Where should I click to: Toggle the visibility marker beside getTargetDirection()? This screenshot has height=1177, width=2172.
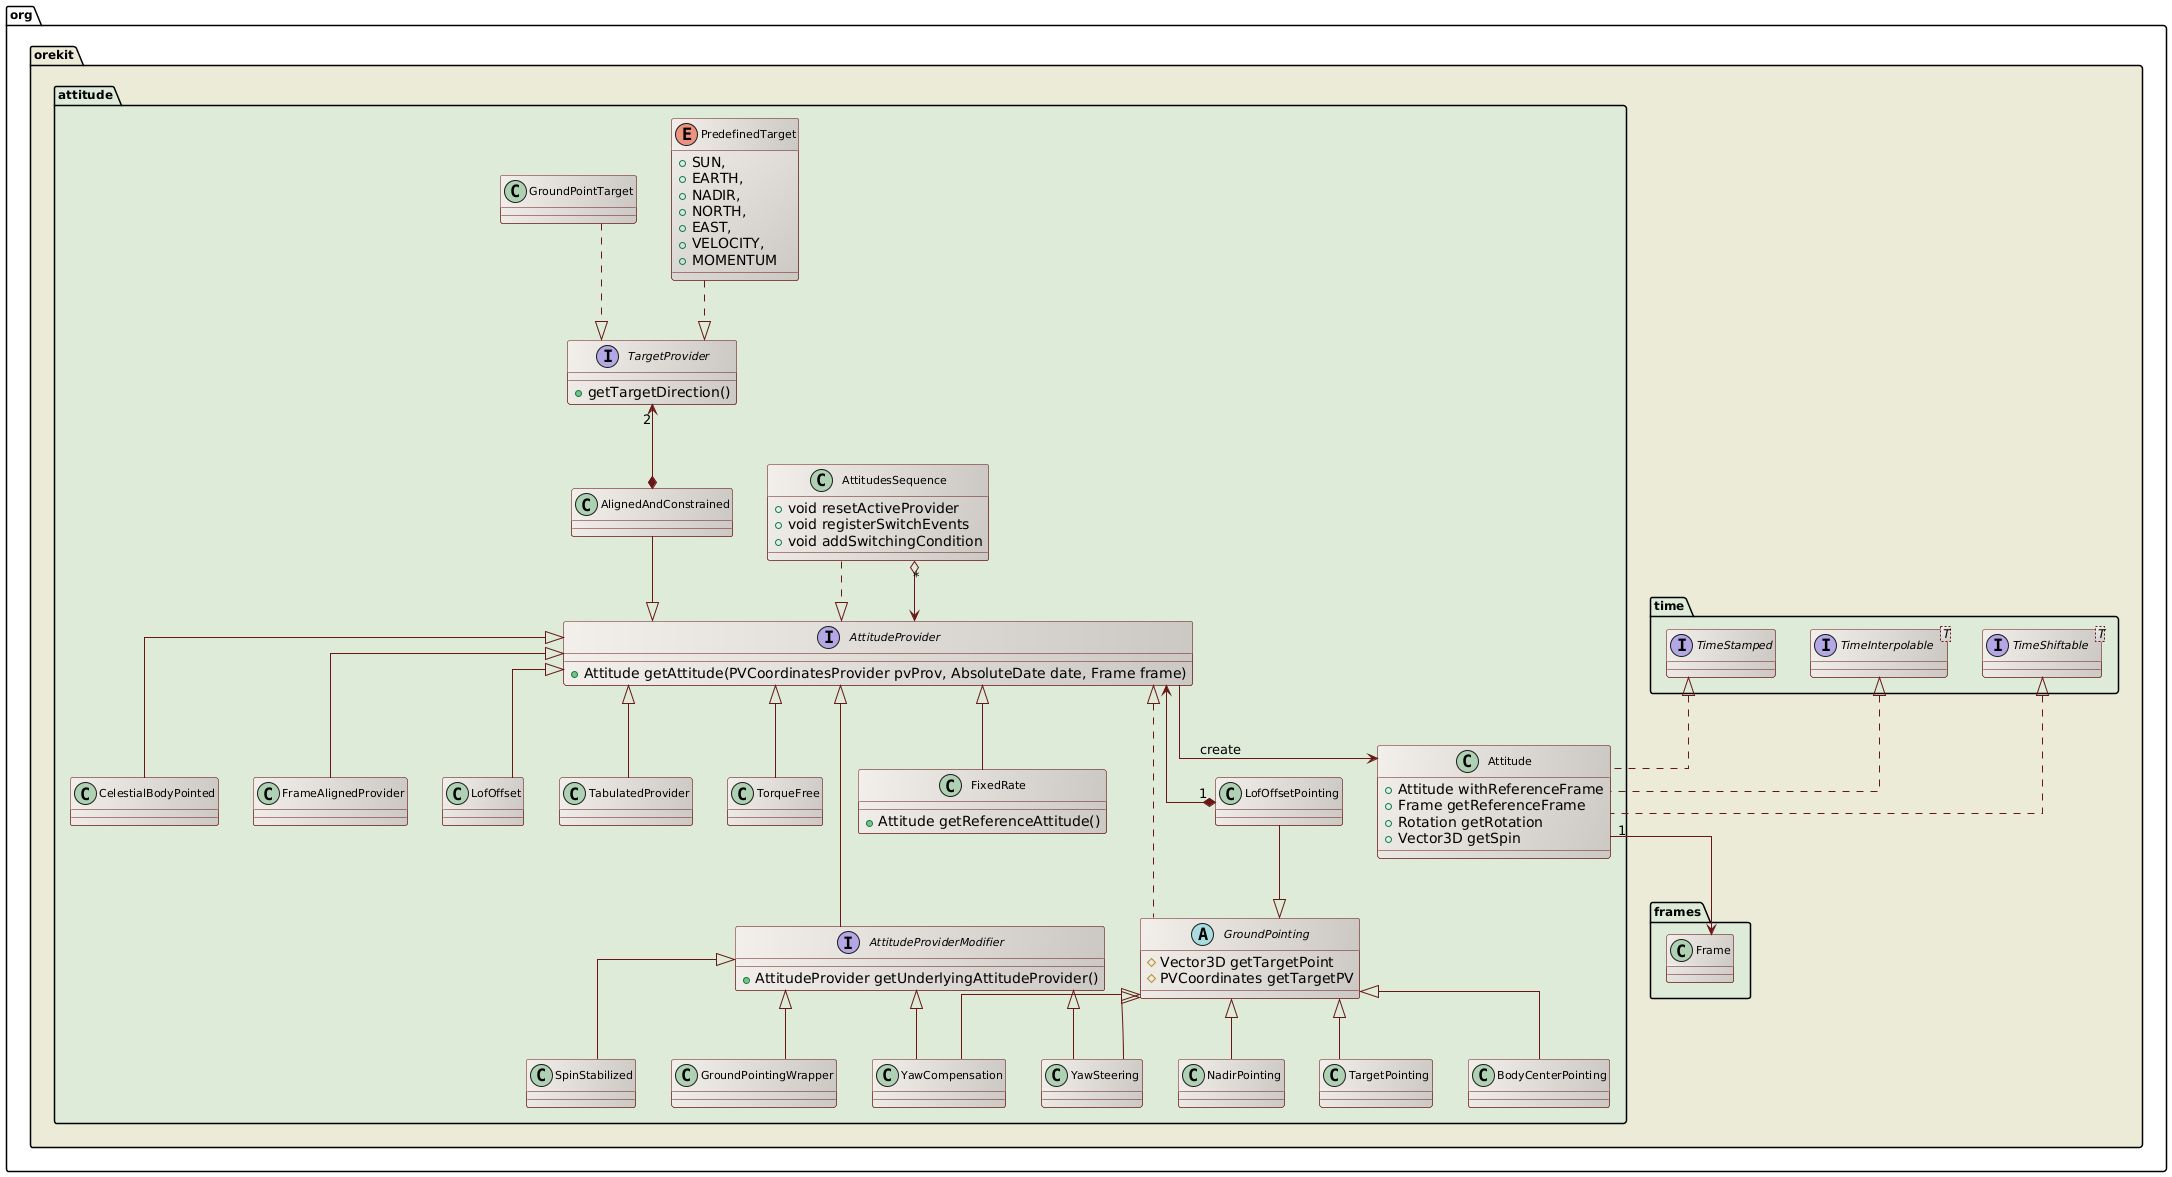[579, 392]
